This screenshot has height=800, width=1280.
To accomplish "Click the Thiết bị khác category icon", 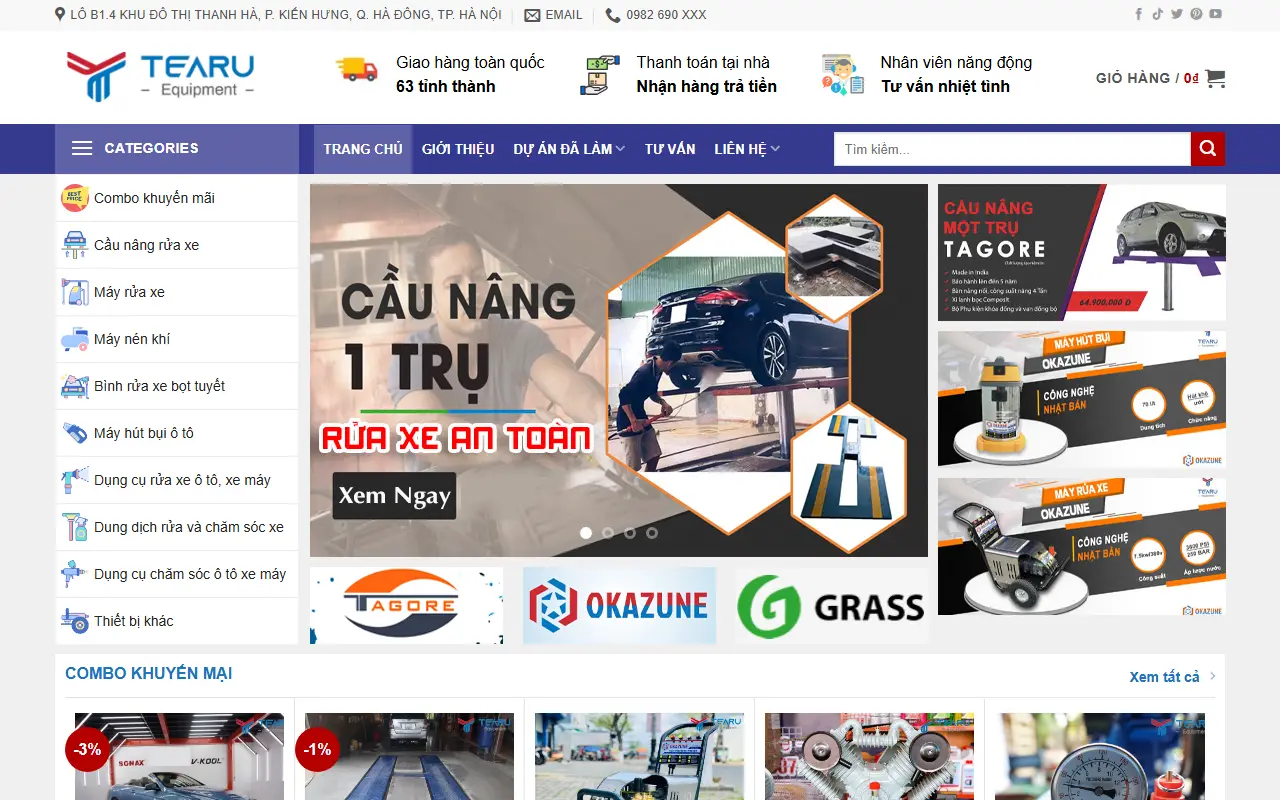I will coord(75,621).
